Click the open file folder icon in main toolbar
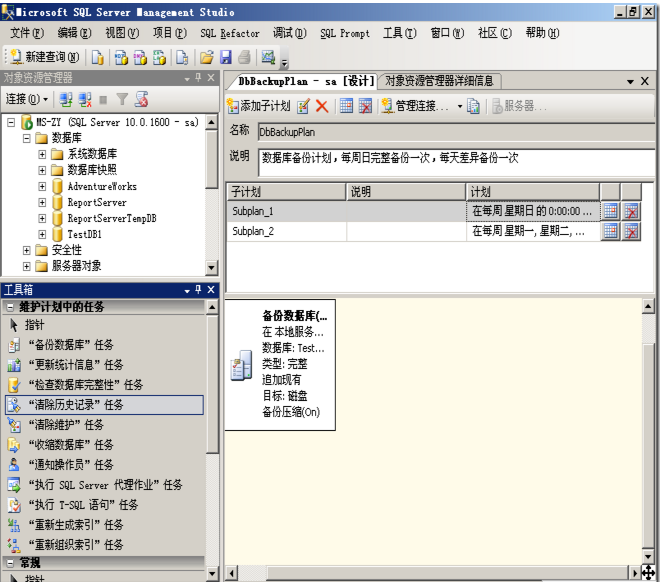 tap(206, 57)
